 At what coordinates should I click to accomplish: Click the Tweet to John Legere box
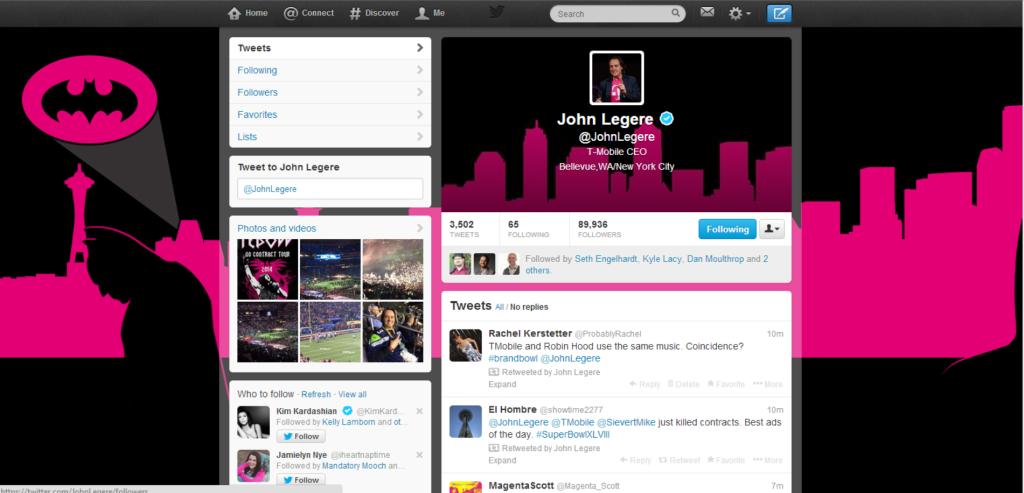click(330, 189)
